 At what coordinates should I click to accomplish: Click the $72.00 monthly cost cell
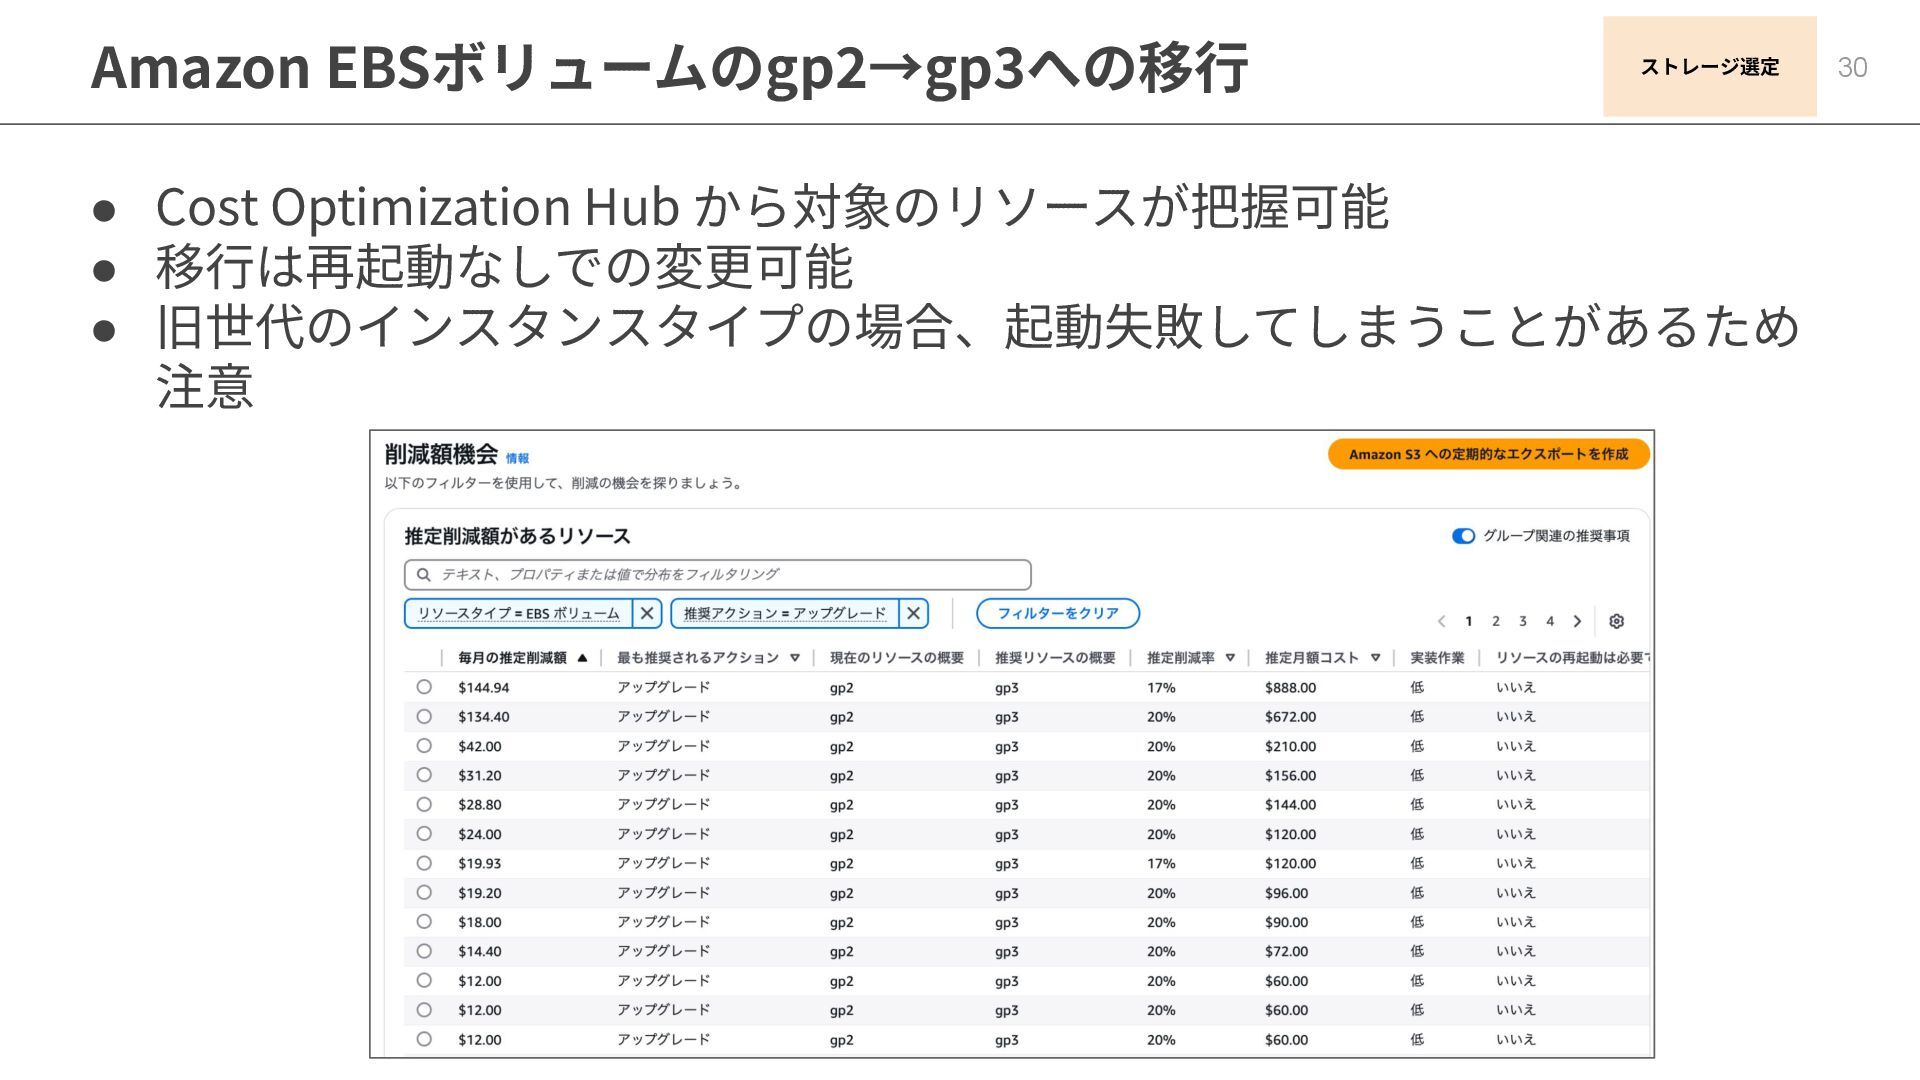click(1286, 952)
